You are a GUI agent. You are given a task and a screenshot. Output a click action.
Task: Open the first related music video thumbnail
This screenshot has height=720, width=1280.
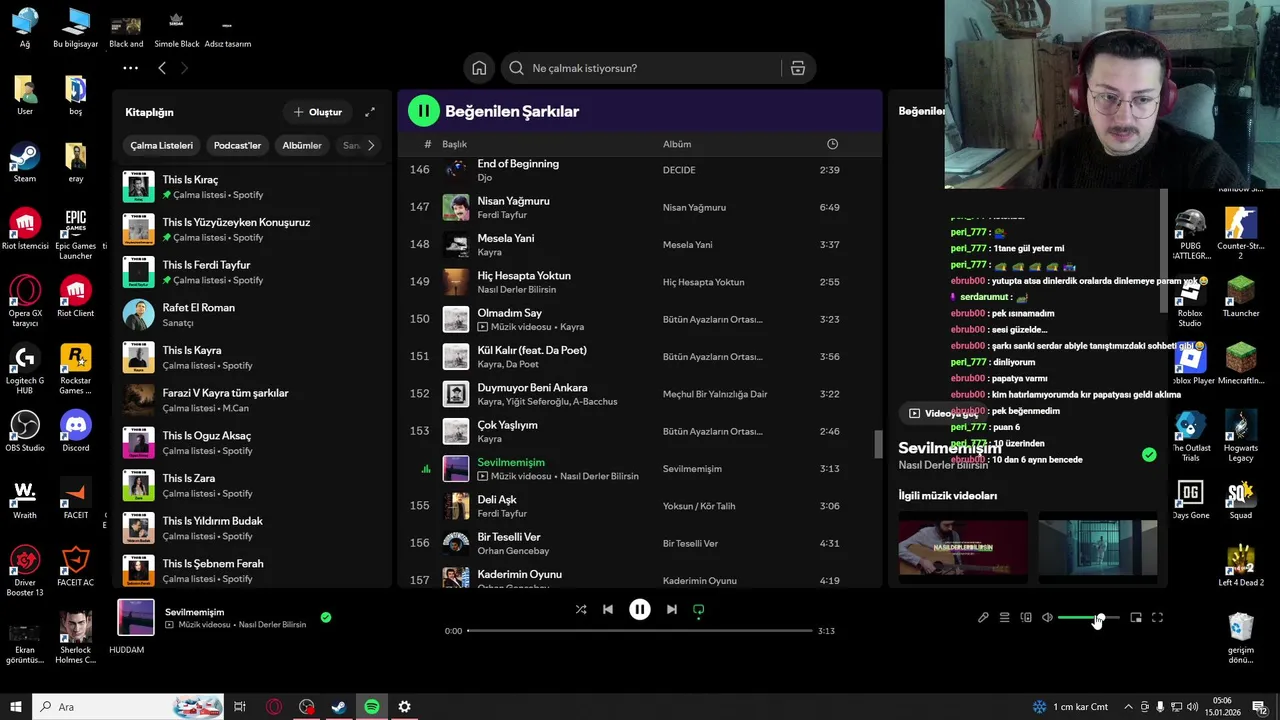point(962,546)
